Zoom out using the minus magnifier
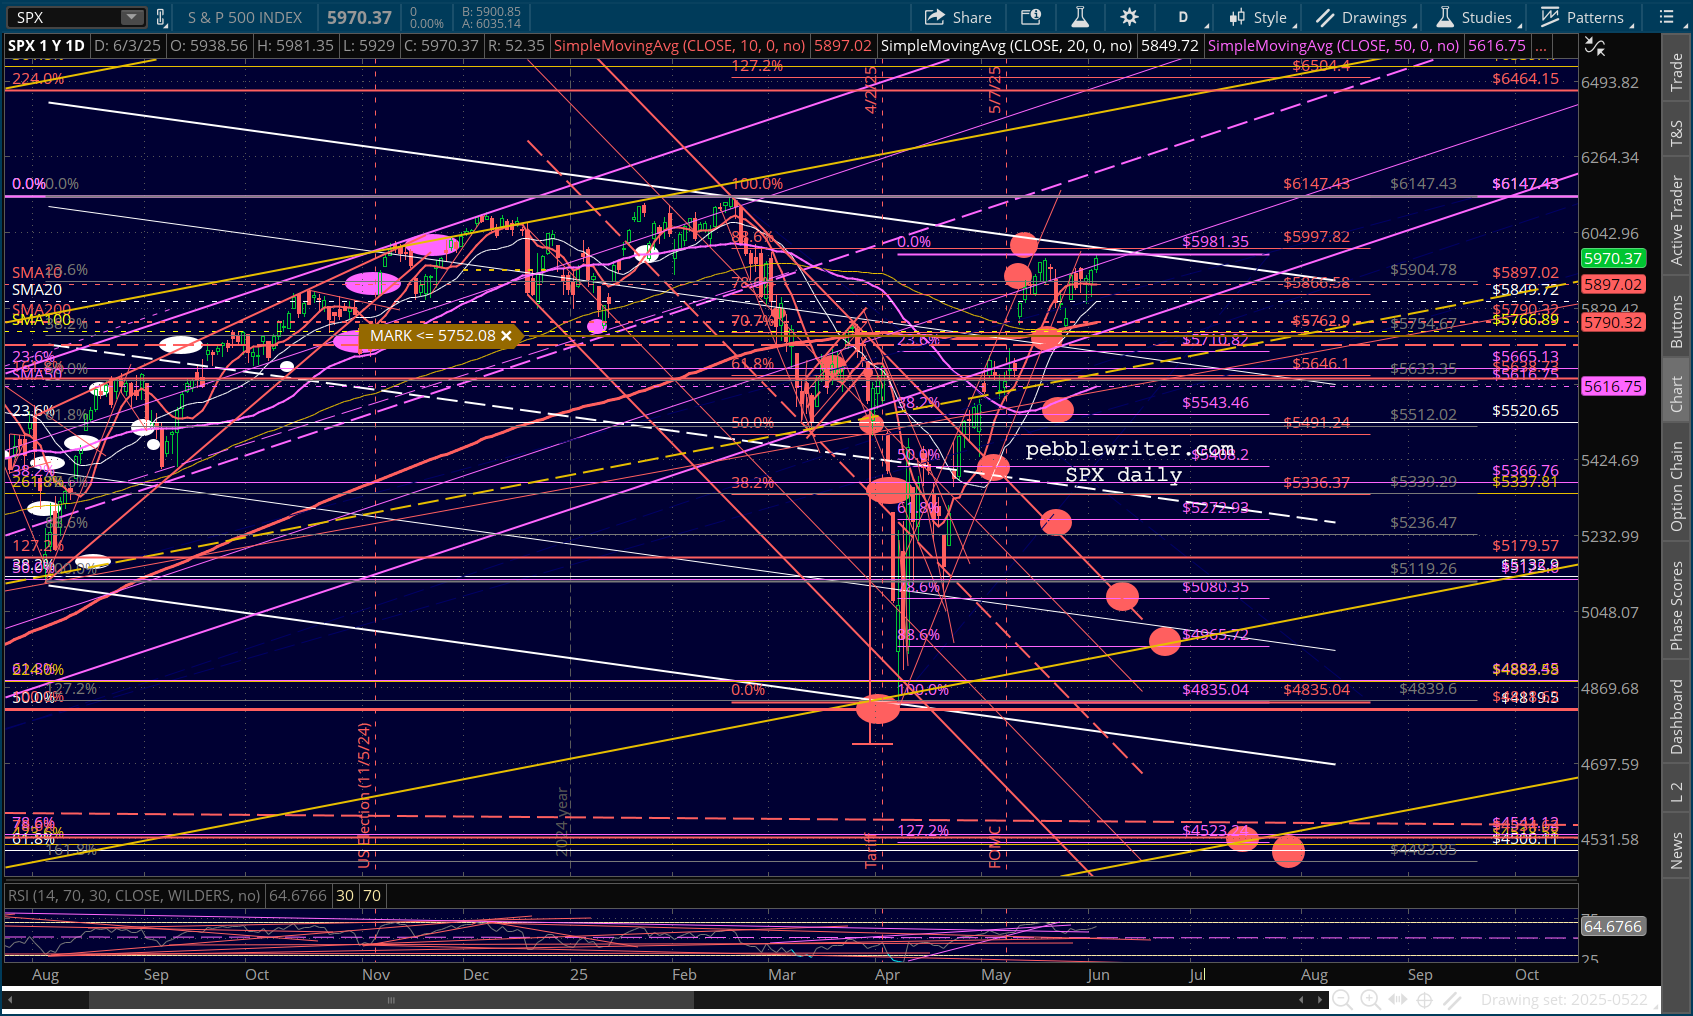The image size is (1693, 1016). pyautogui.click(x=1342, y=999)
